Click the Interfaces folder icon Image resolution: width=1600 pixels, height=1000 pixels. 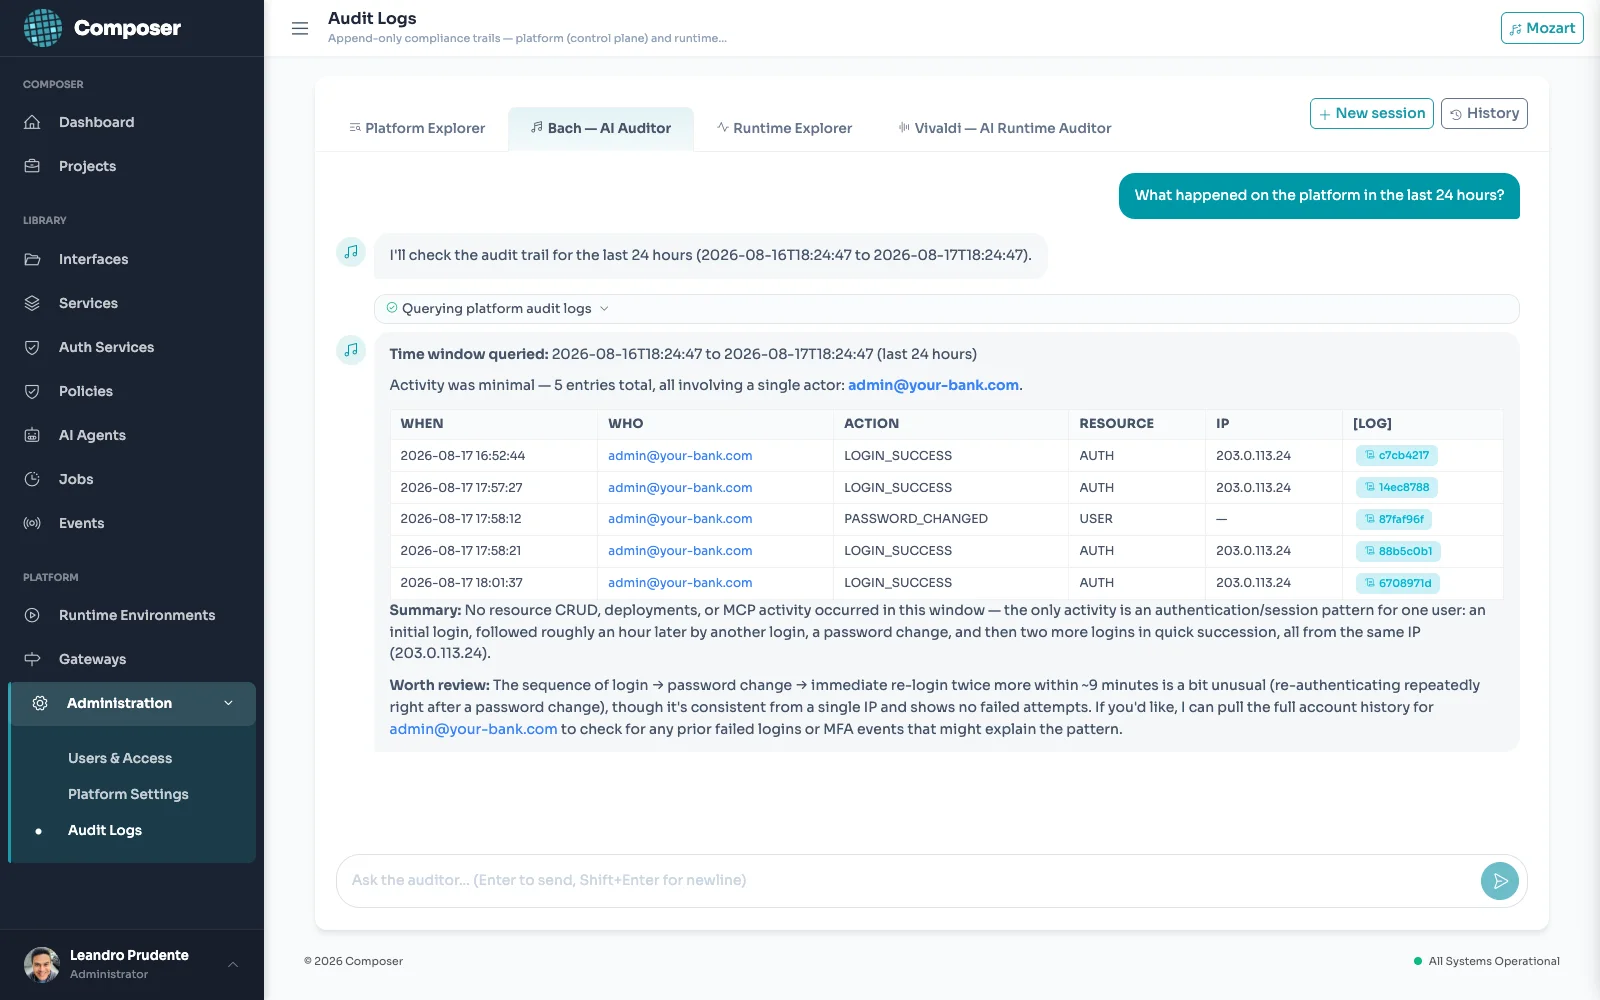(32, 259)
